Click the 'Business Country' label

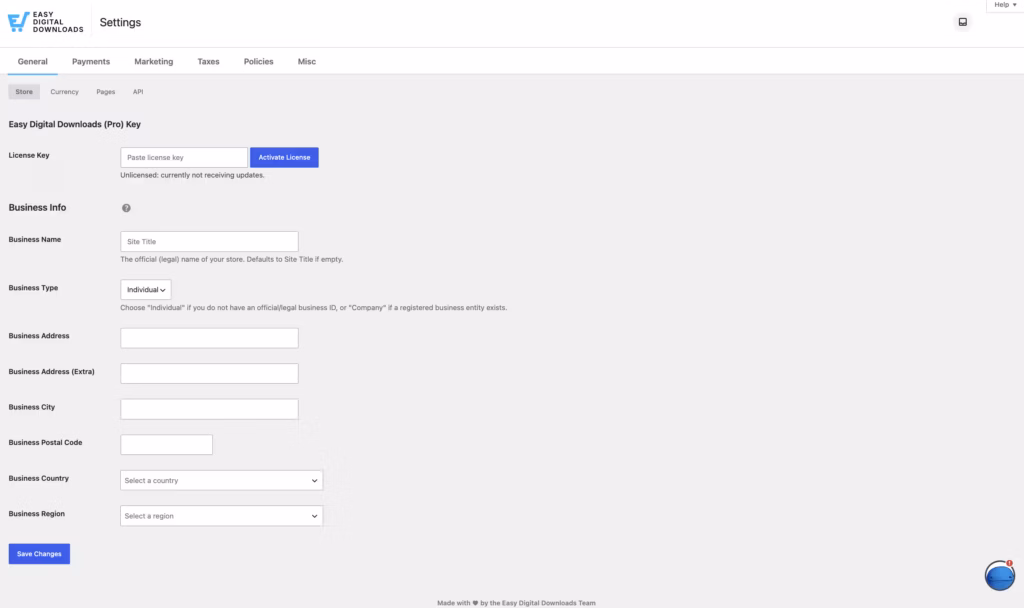[39, 479]
